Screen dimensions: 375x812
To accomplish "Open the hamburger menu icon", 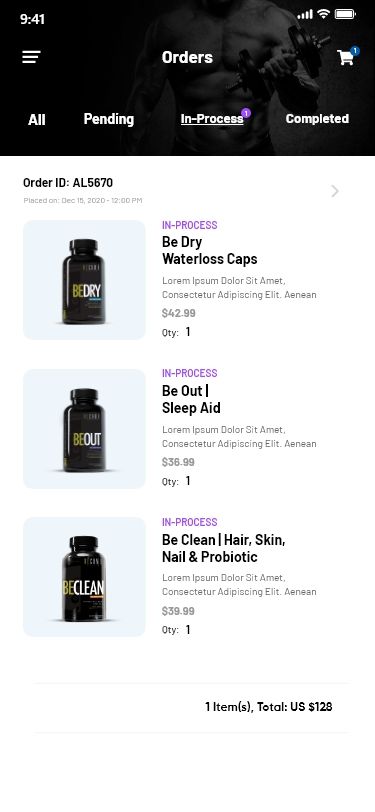I will tap(31, 57).
